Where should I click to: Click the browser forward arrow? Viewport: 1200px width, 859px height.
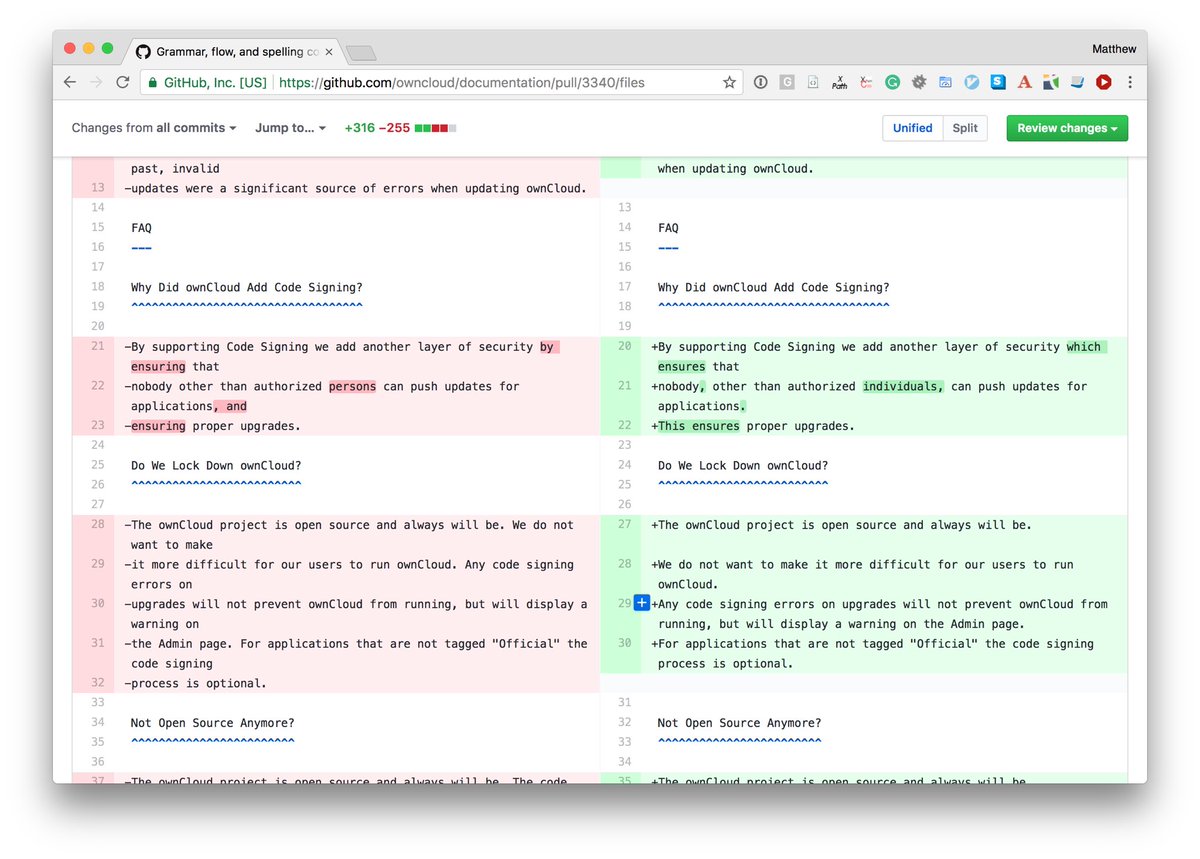point(96,83)
